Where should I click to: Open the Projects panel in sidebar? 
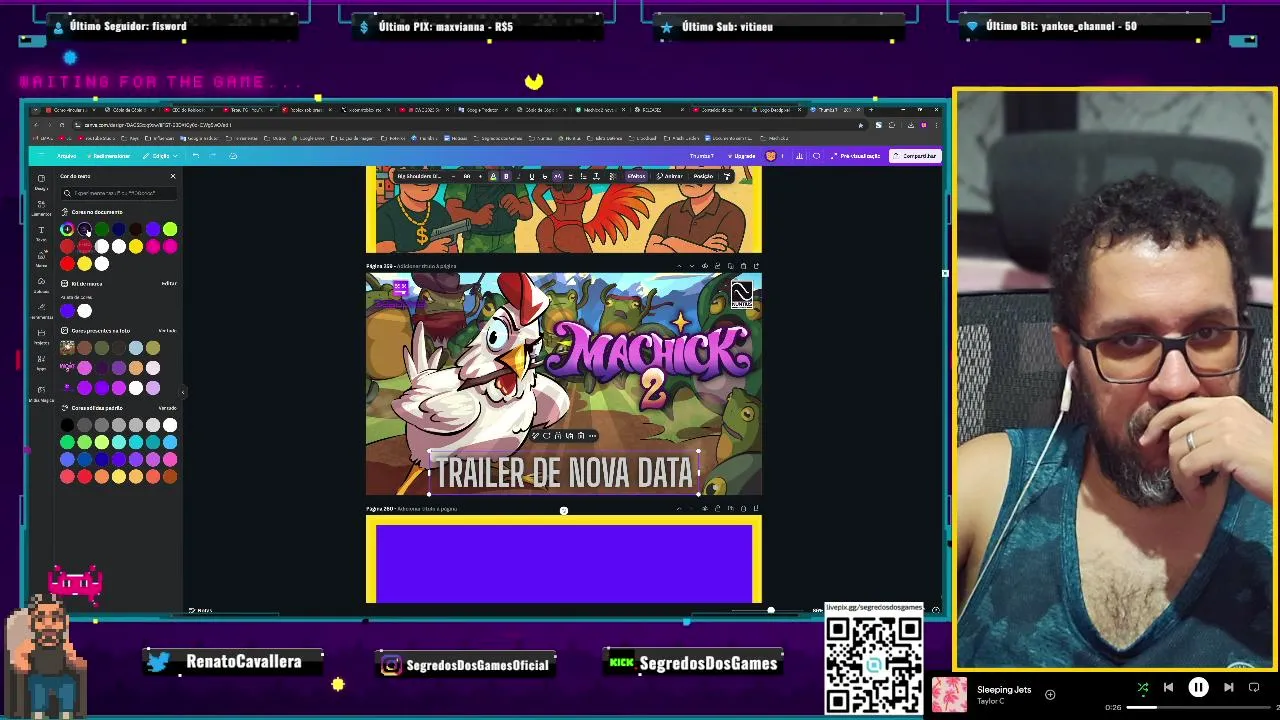pyautogui.click(x=41, y=336)
